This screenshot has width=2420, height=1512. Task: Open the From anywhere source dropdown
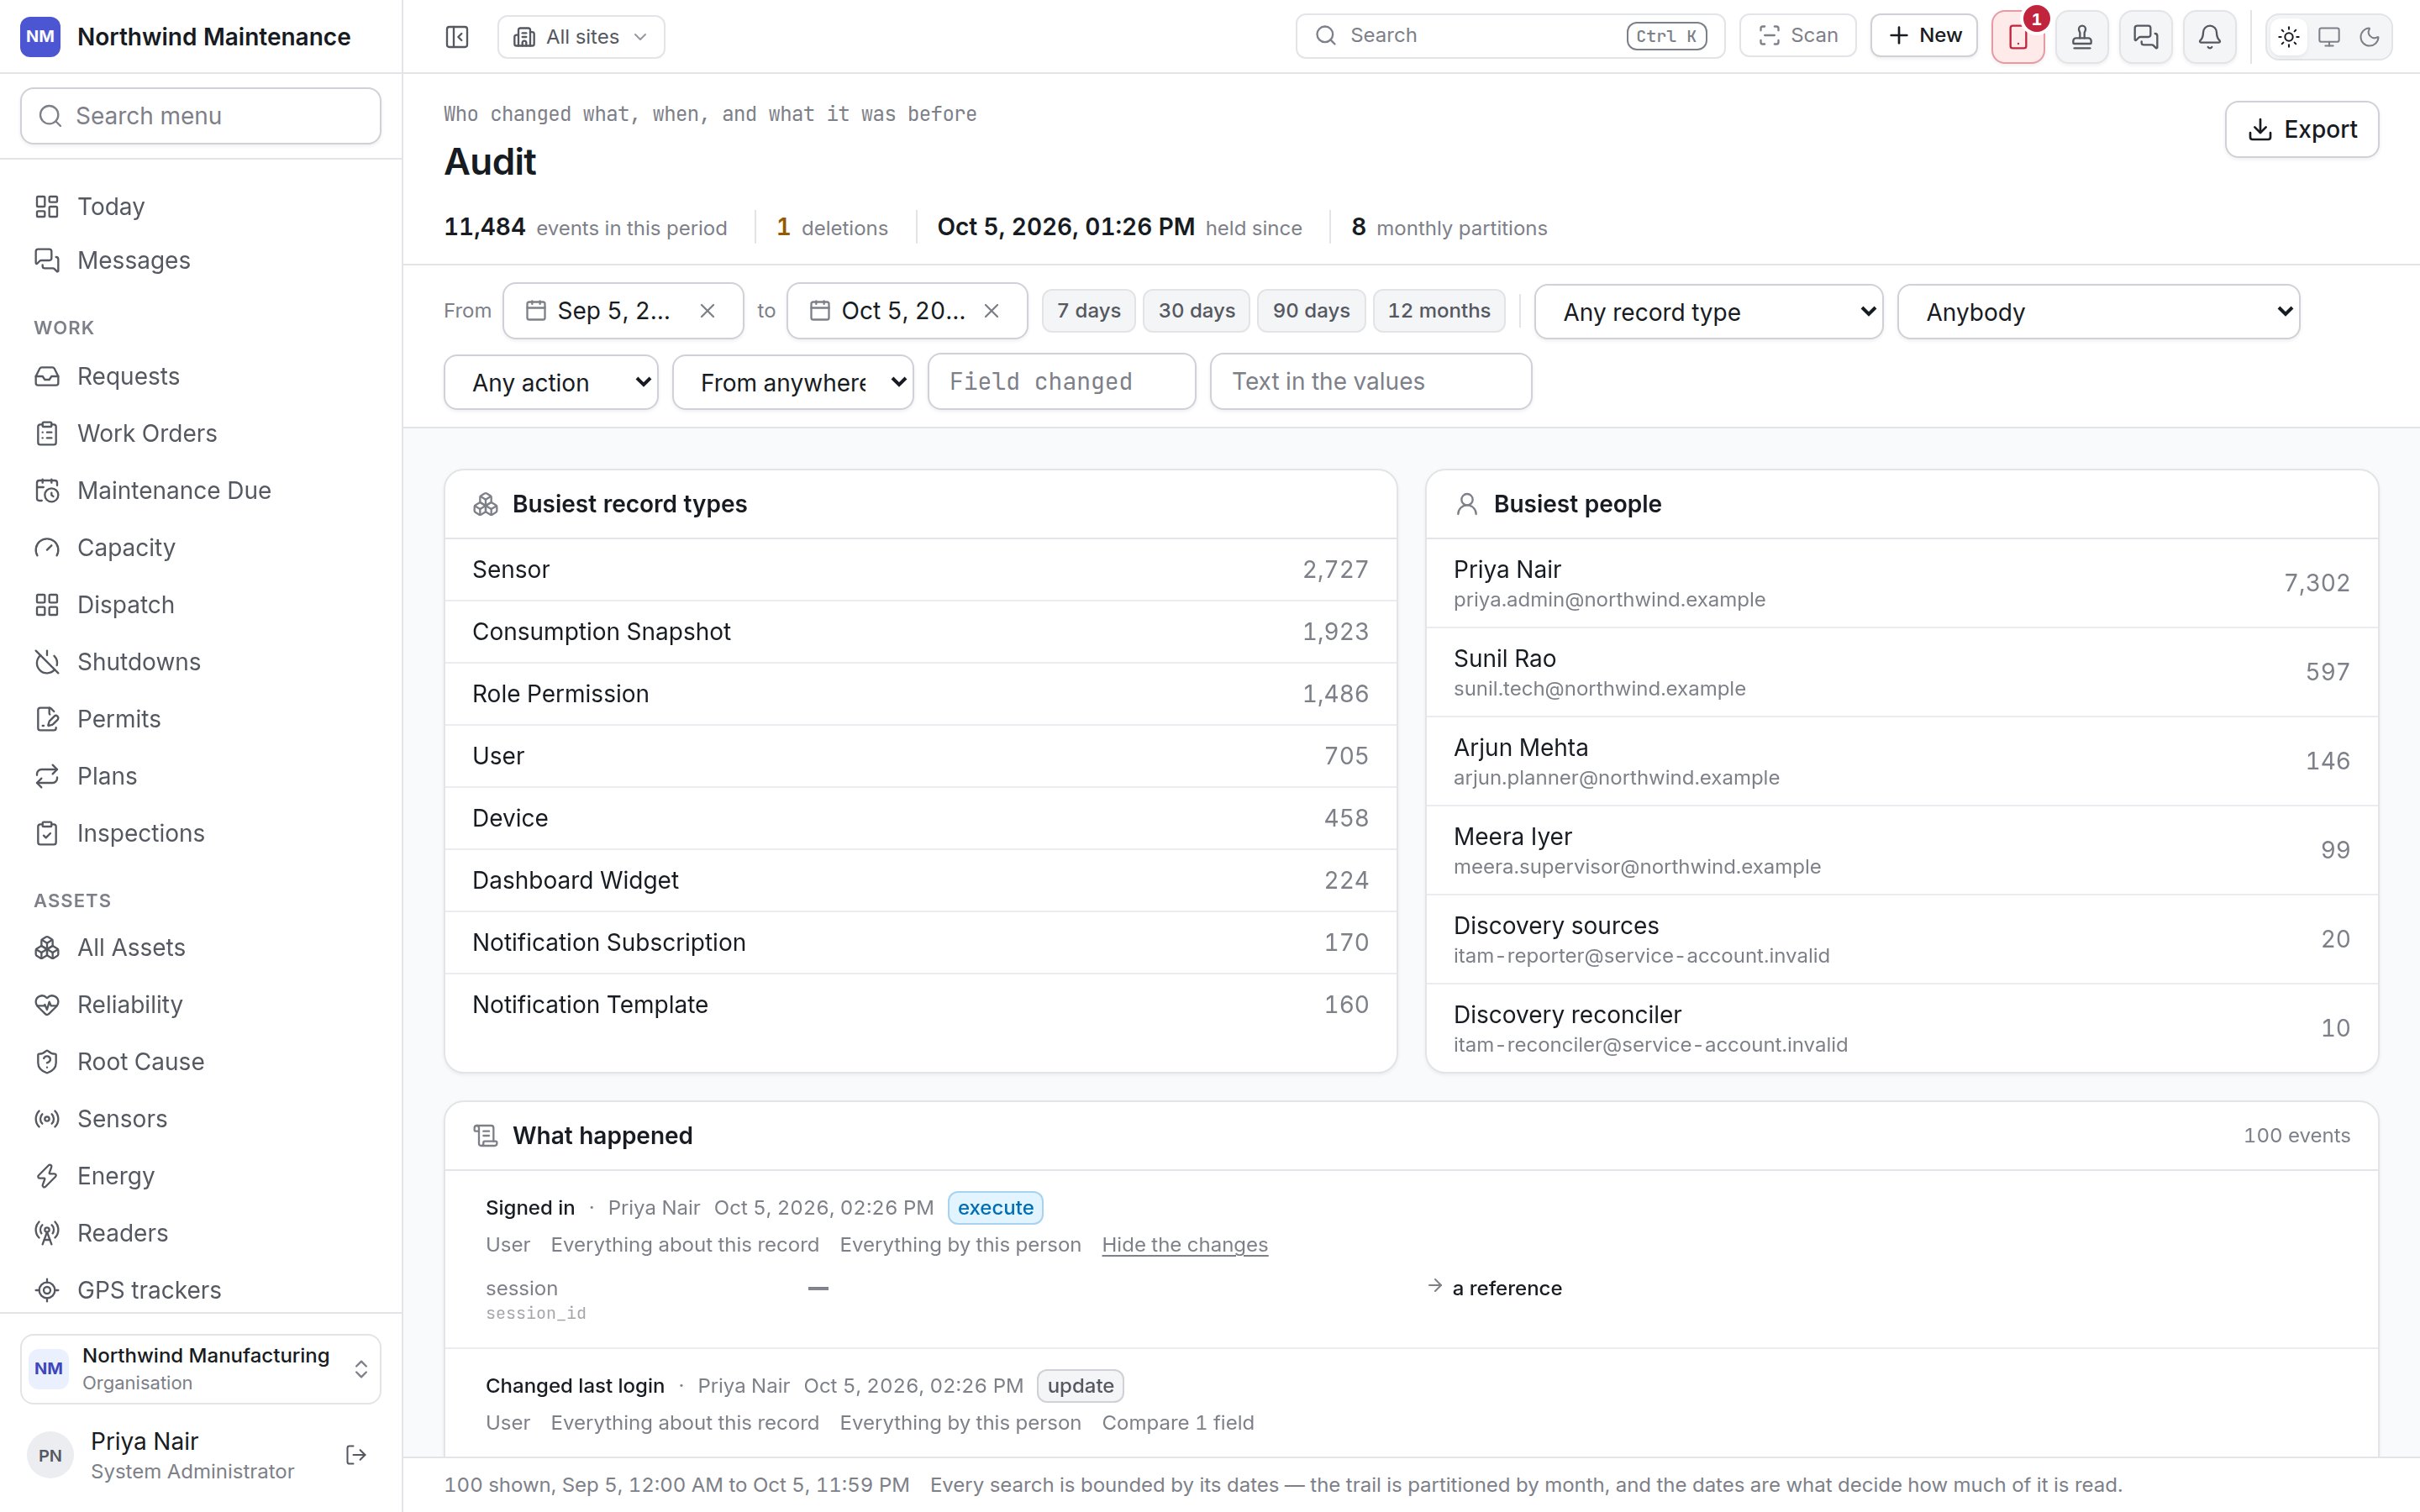(793, 382)
